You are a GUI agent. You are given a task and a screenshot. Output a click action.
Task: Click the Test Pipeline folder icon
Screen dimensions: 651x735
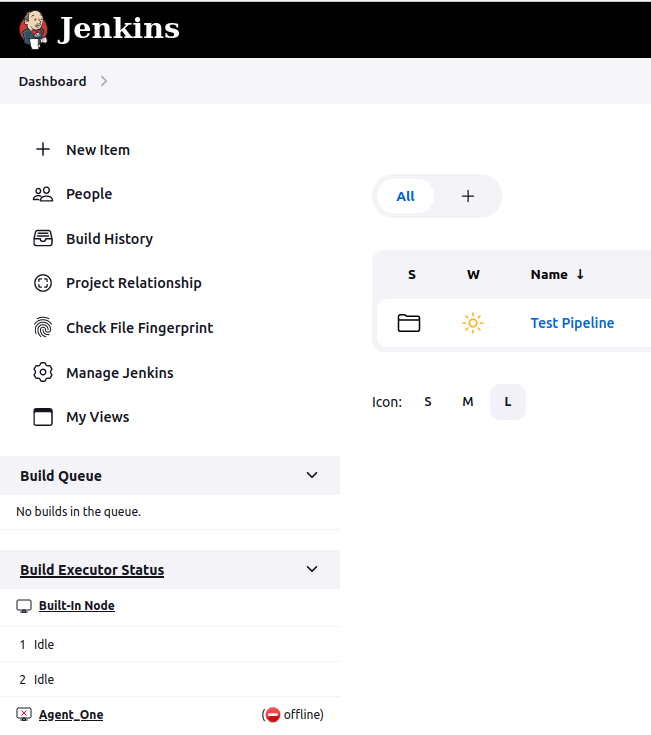[409, 323]
